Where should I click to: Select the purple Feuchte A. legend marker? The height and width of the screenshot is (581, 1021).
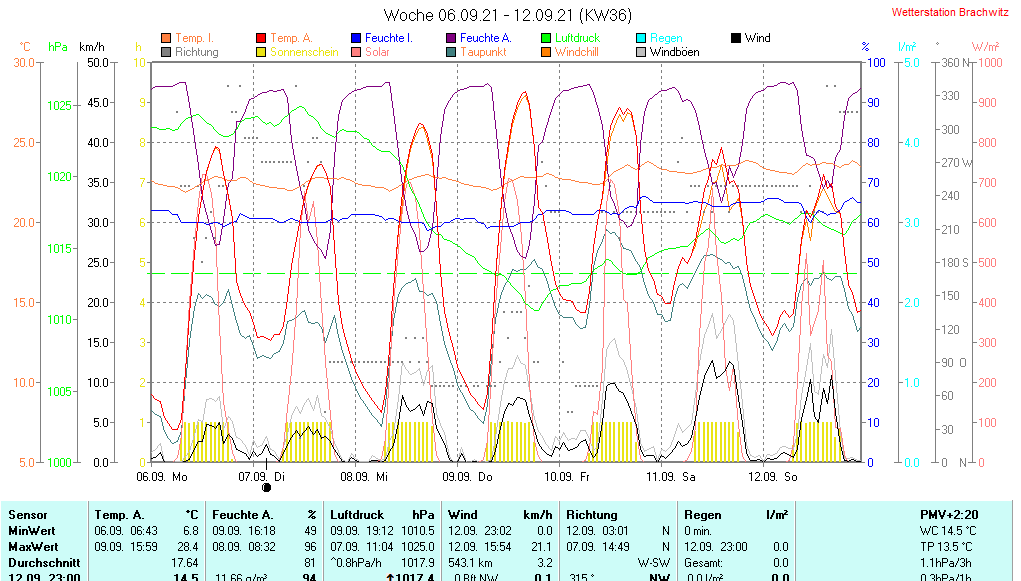(451, 38)
